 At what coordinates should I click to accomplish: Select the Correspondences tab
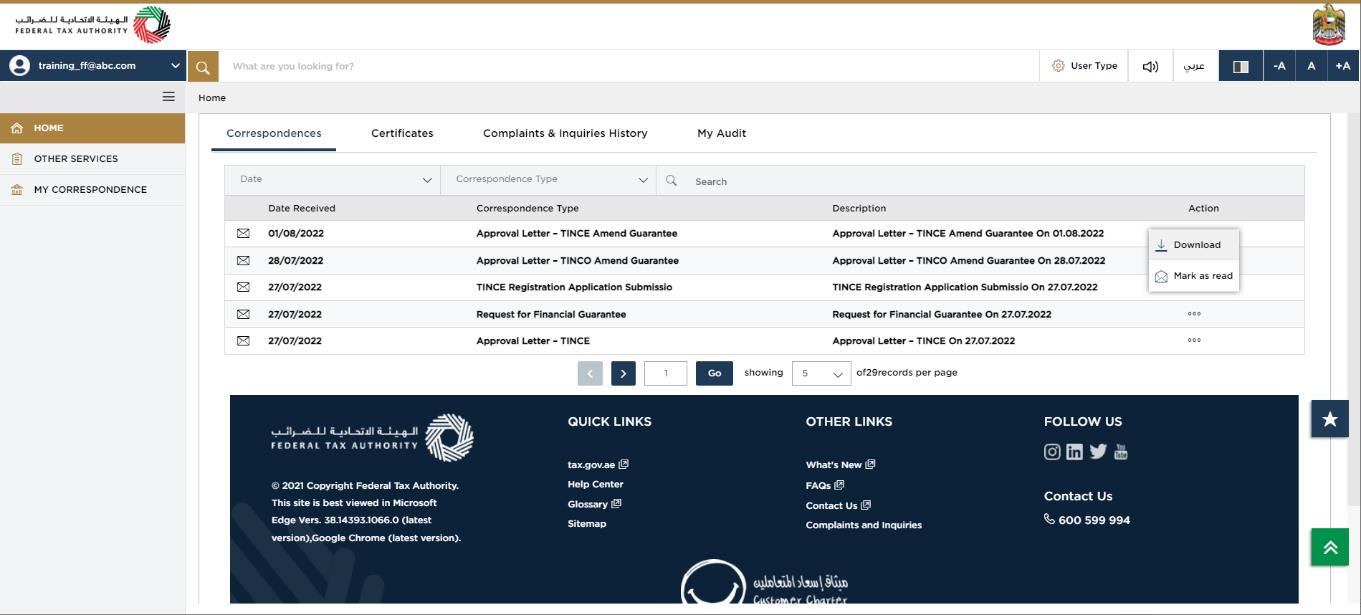(274, 133)
